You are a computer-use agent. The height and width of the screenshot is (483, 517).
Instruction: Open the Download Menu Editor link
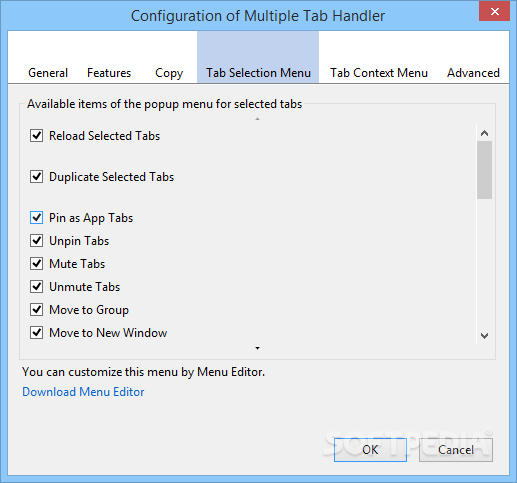tap(83, 392)
